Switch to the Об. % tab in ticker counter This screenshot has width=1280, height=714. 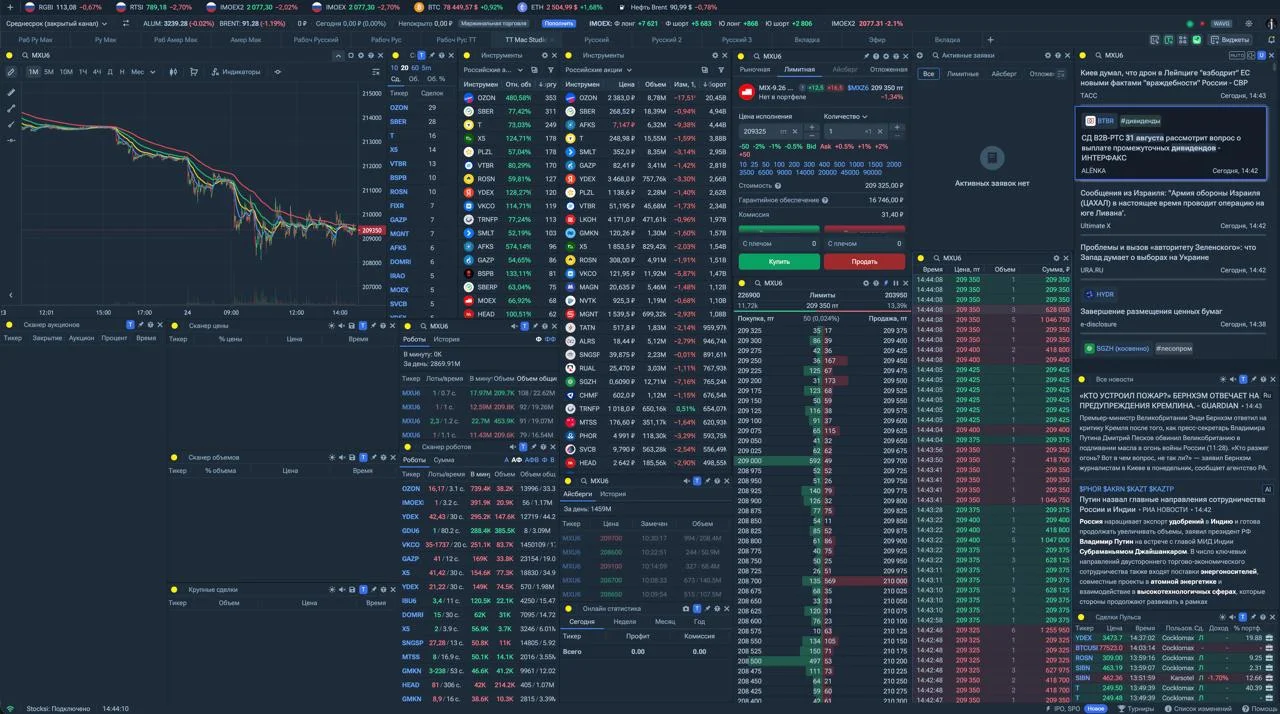click(x=436, y=79)
